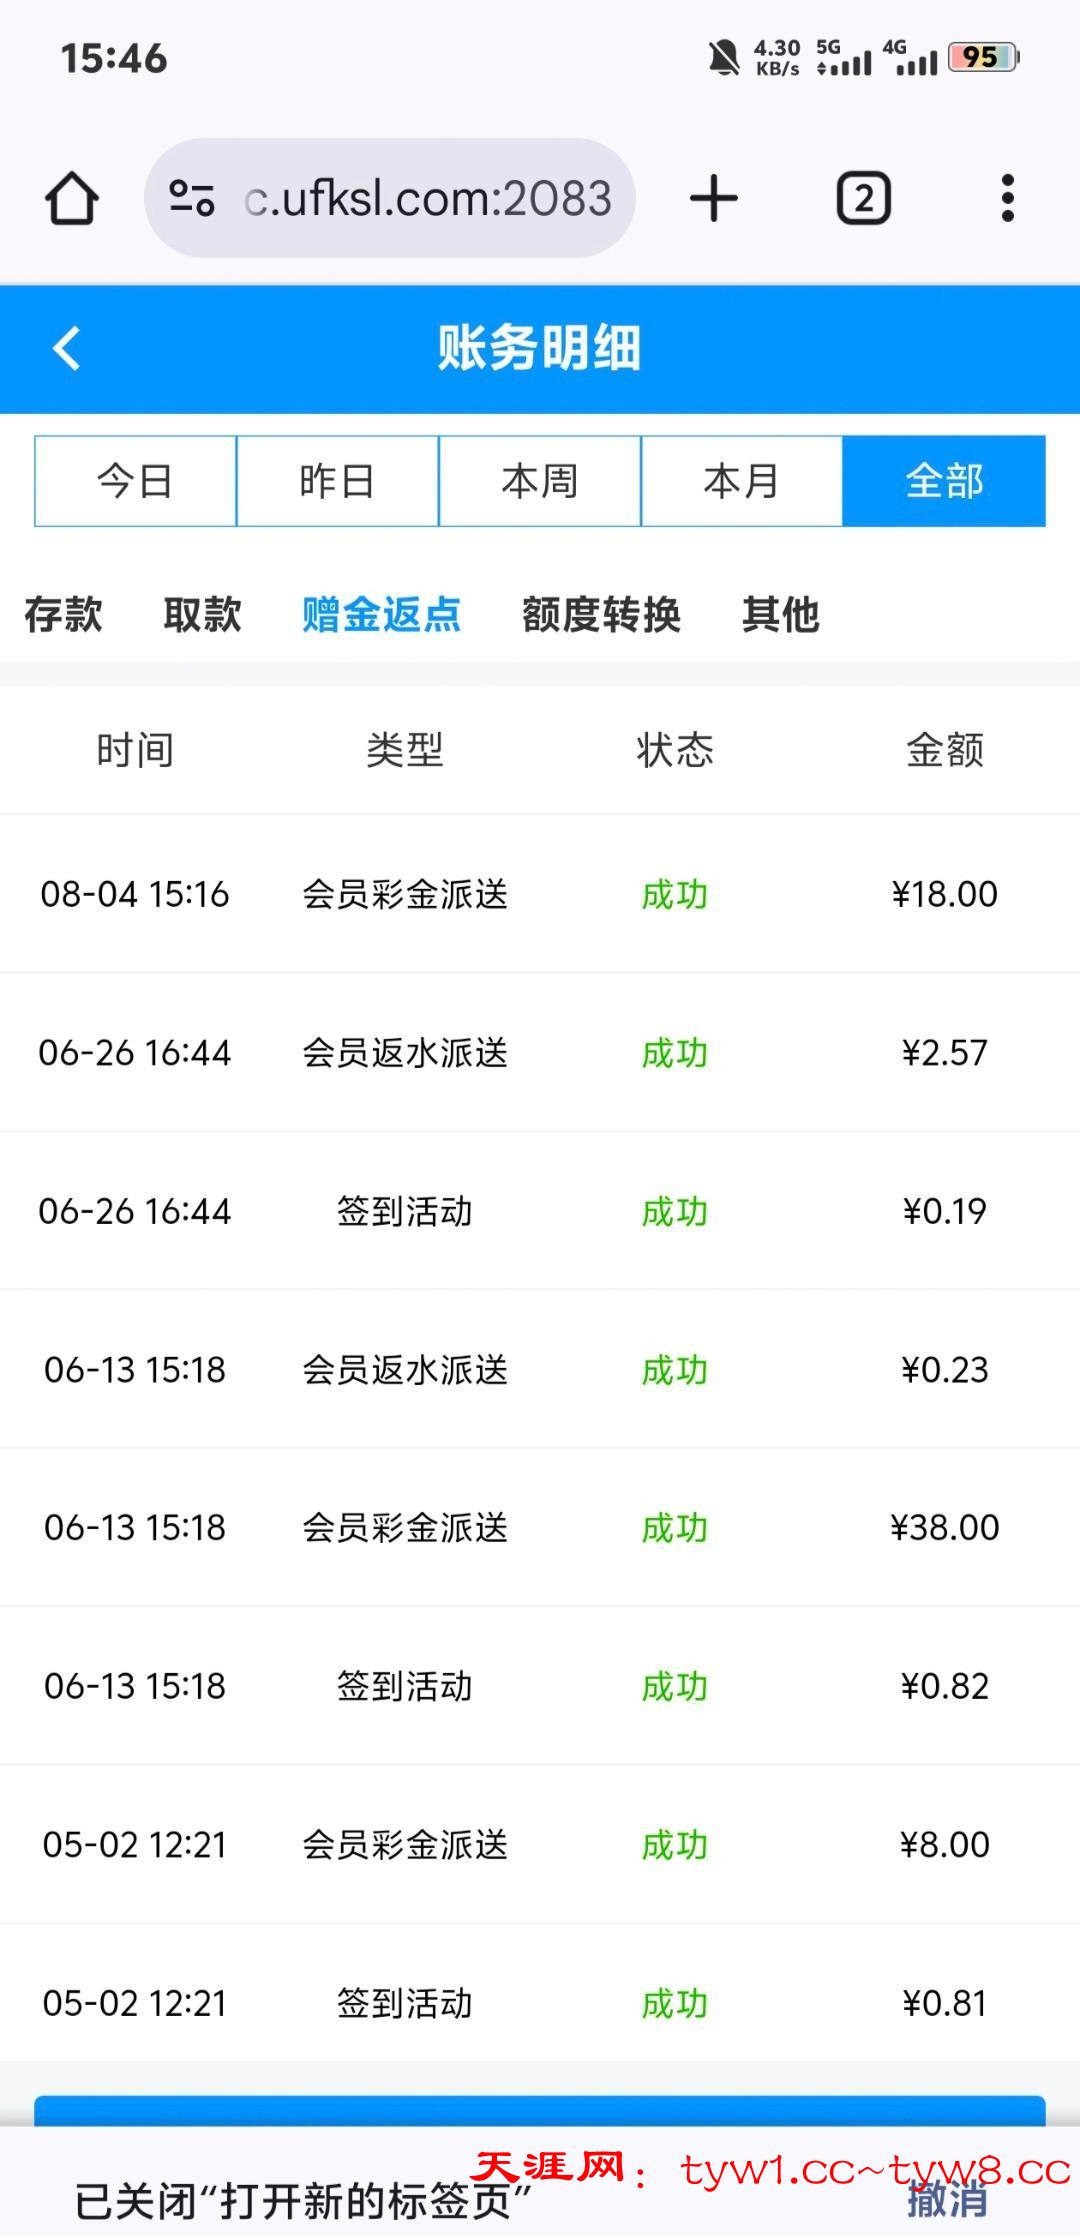Tap 撤消 to undo closing tab
The width and height of the screenshot is (1080, 2236).
(946, 2200)
